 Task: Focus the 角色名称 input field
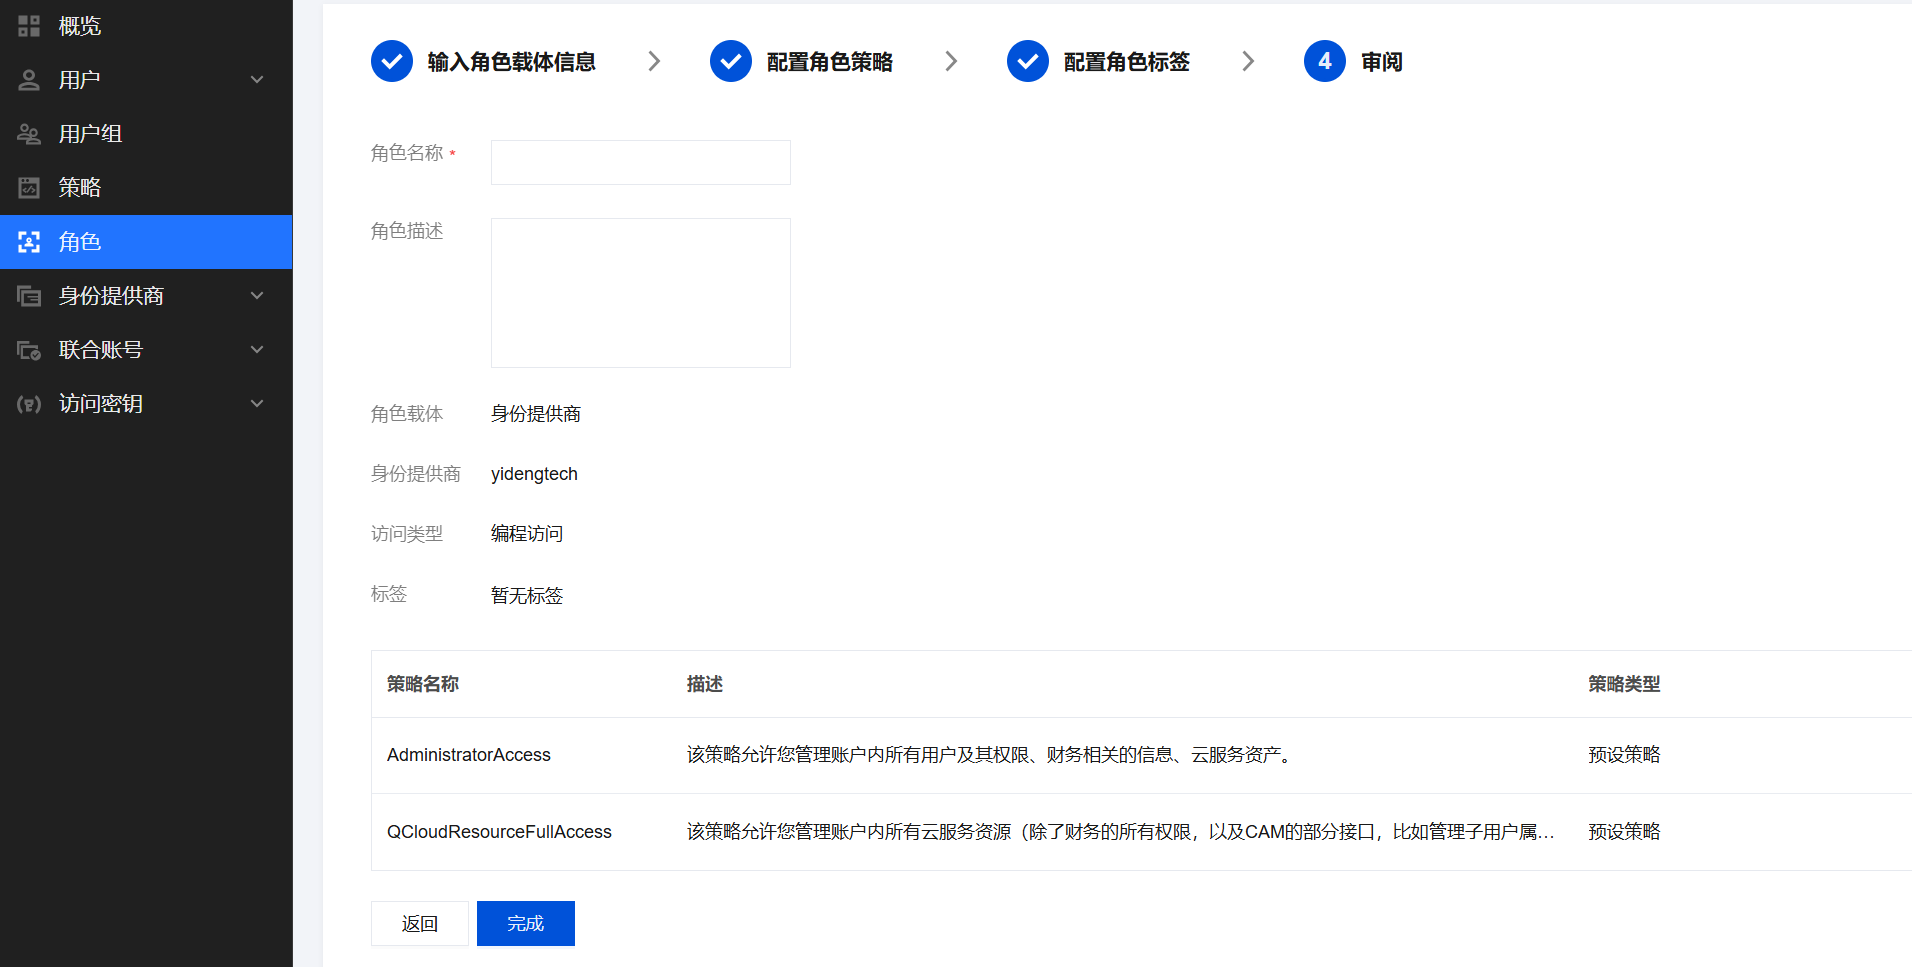[640, 162]
